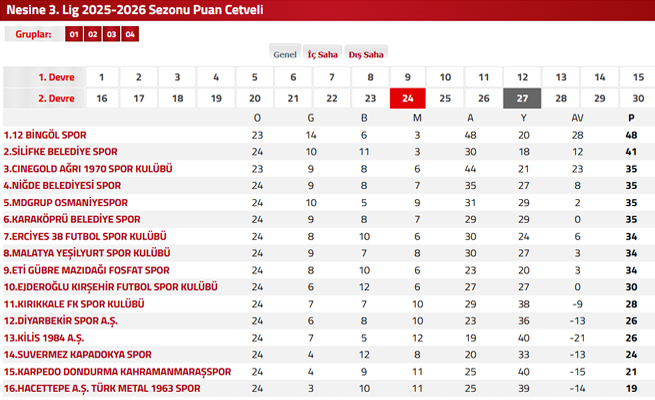Switch to group 04
This screenshot has width=655, height=400.
coord(131,34)
